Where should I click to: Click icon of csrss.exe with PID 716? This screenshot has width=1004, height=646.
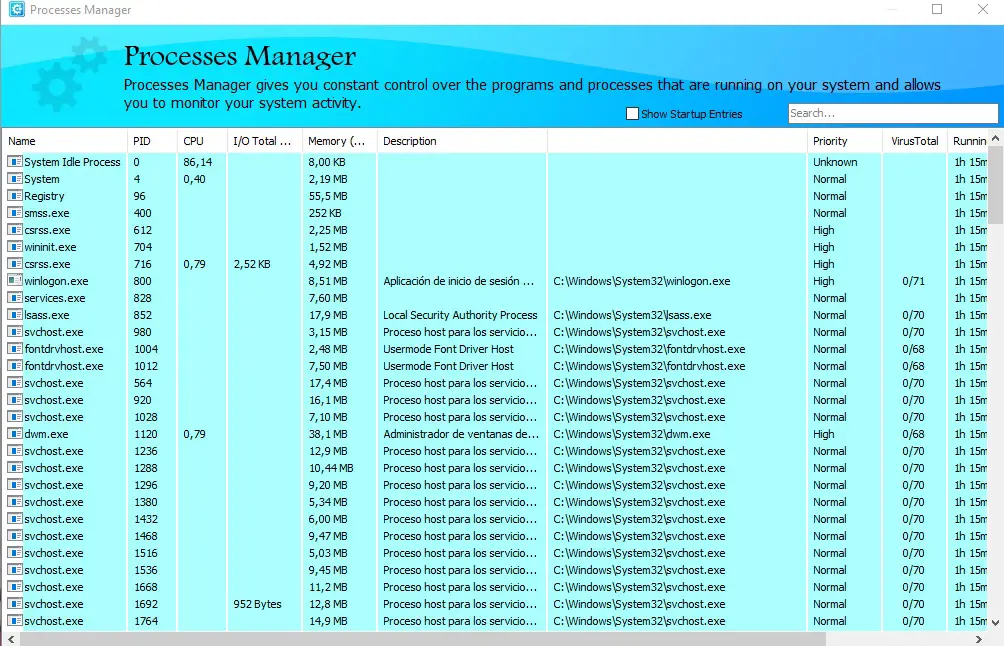pos(15,263)
